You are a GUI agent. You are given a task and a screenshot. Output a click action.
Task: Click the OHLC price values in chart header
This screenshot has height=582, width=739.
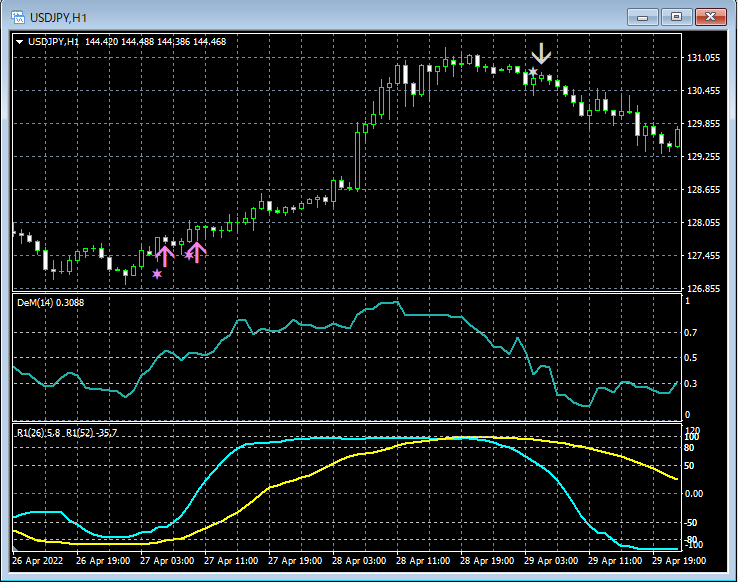(156, 42)
